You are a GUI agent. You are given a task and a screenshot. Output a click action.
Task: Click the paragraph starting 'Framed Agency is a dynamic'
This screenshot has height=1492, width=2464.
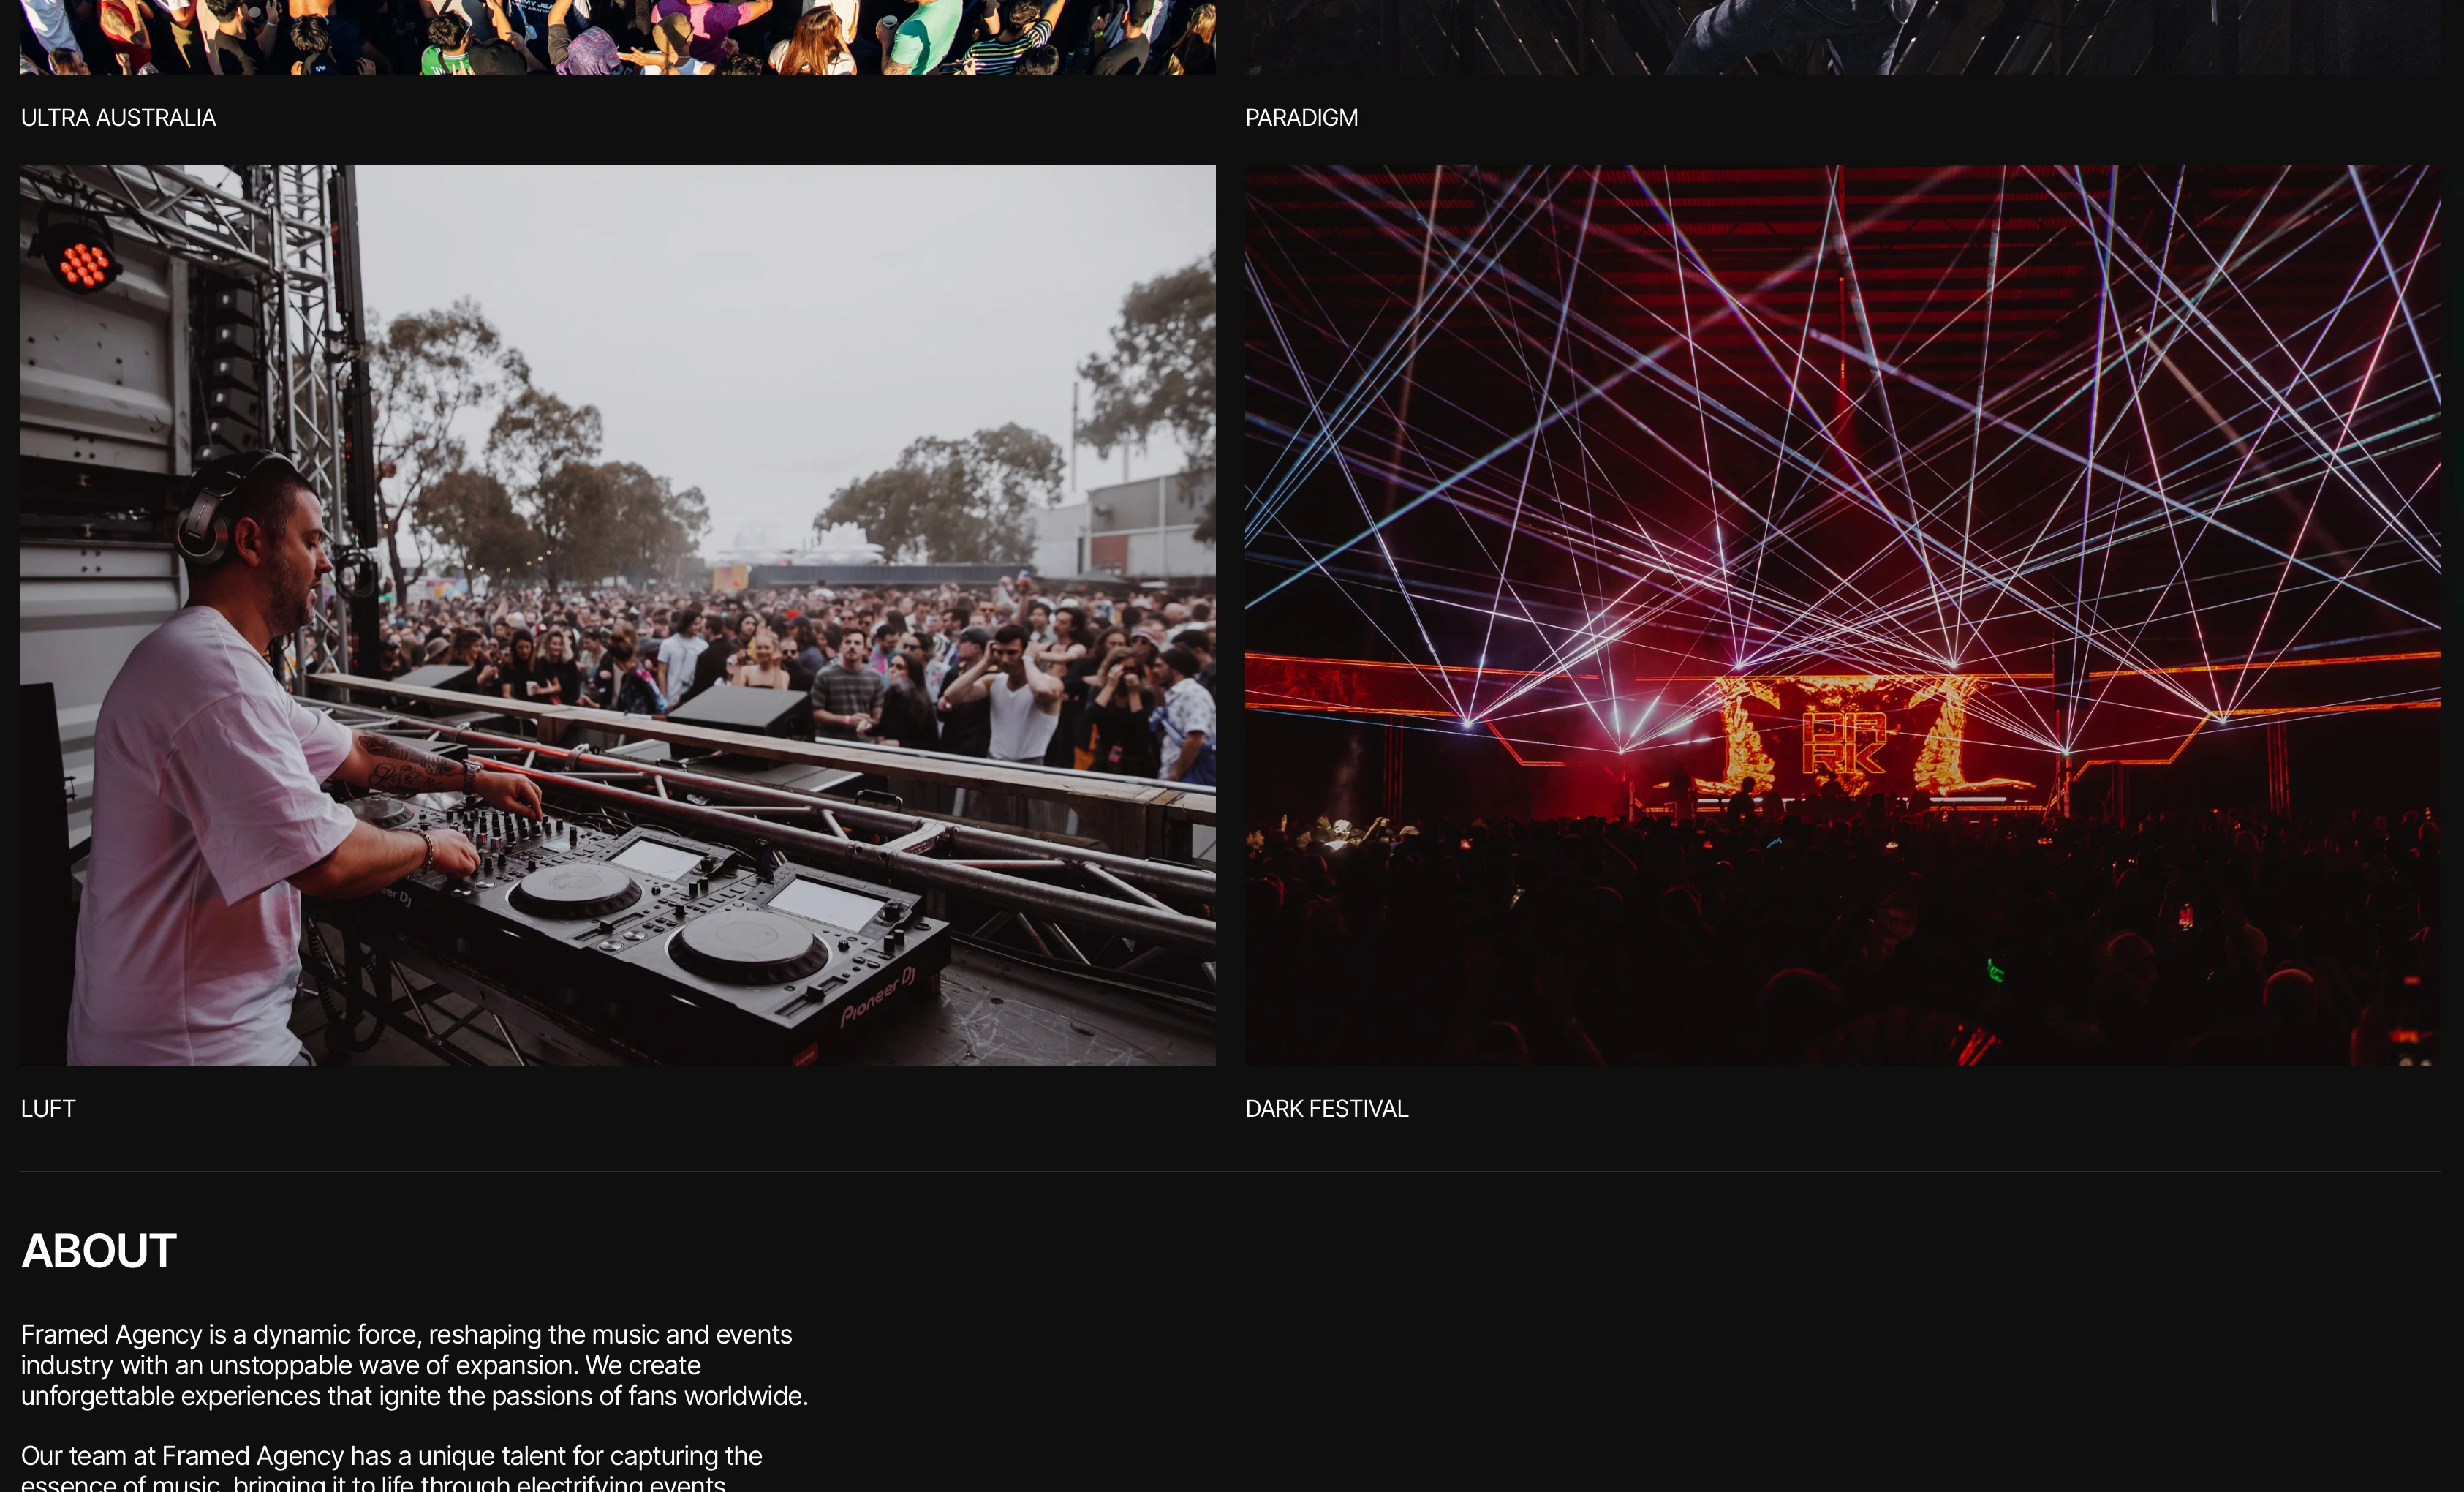point(414,1365)
